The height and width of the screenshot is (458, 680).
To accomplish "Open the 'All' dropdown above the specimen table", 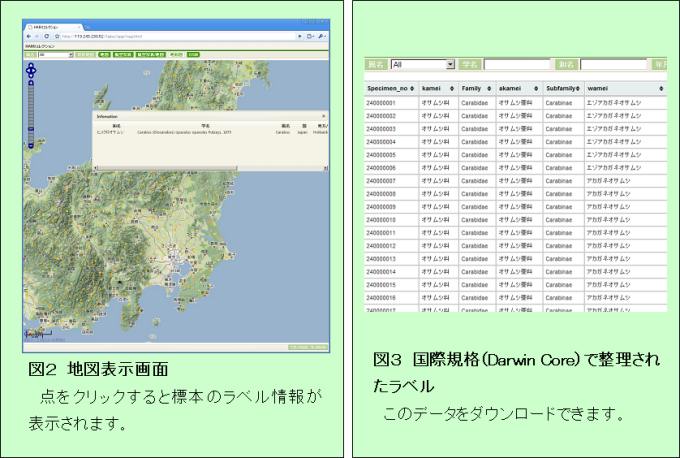I will tap(422, 63).
